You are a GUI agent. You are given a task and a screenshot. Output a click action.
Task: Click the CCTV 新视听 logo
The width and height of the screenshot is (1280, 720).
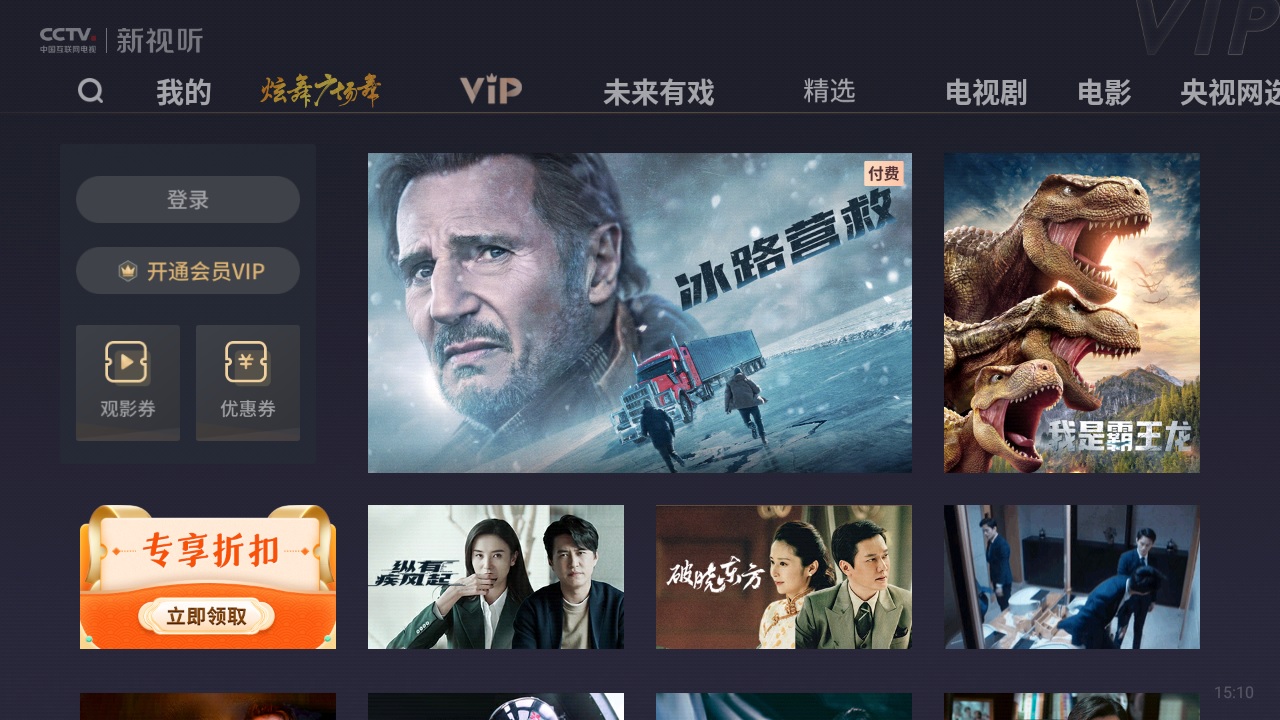pyautogui.click(x=121, y=40)
